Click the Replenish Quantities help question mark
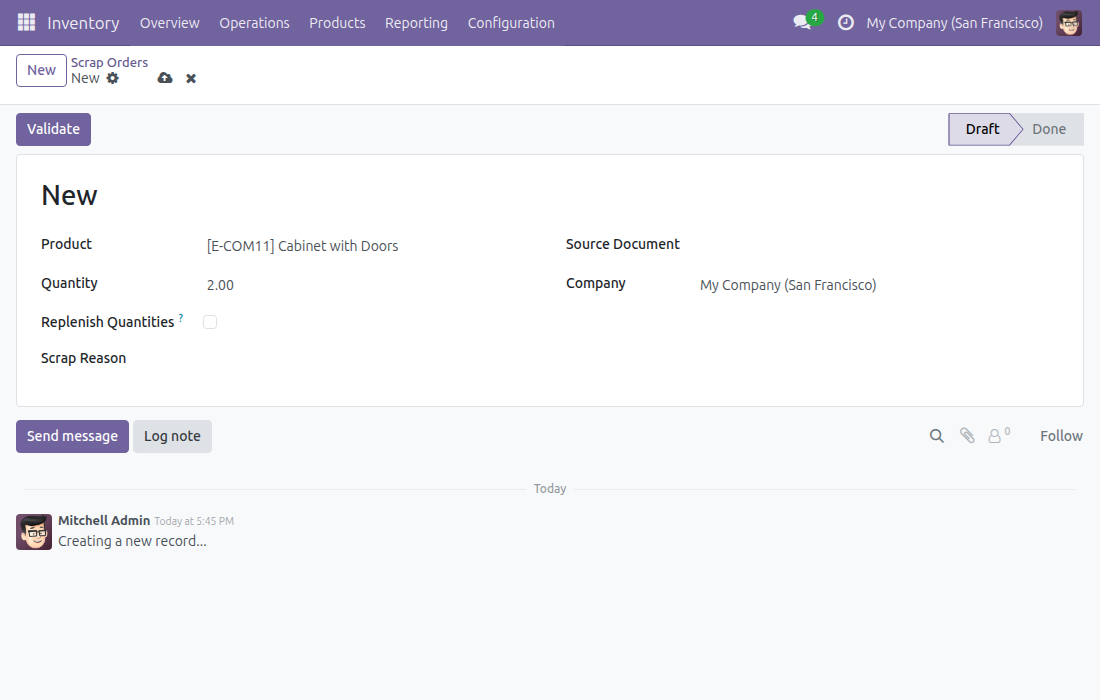Image resolution: width=1100 pixels, height=700 pixels. pos(181,318)
